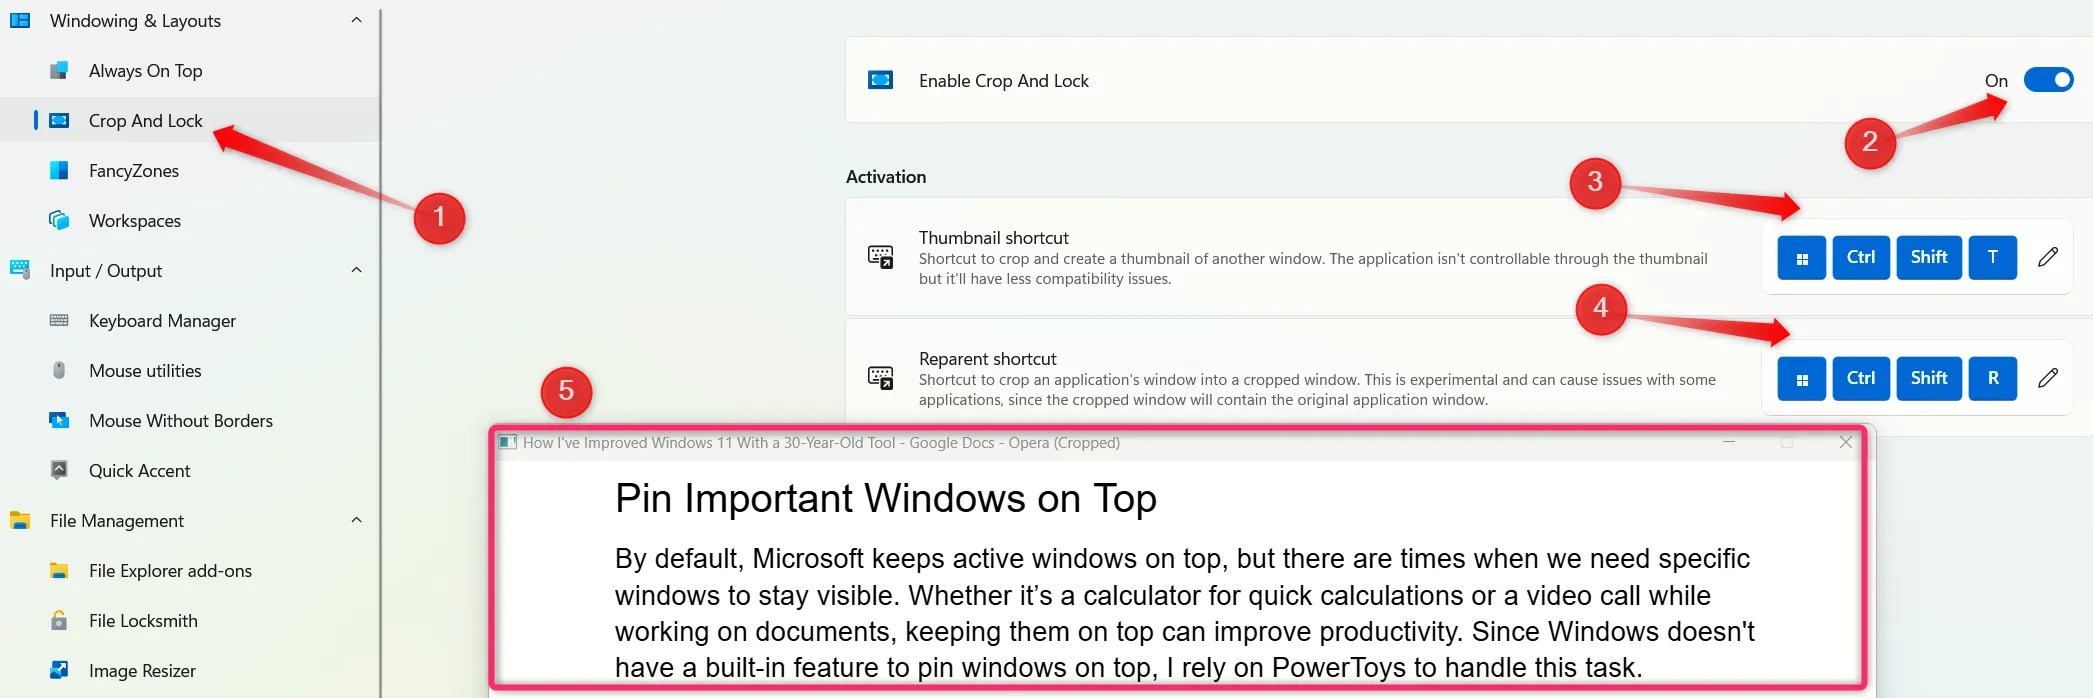Click the Workspaces icon
Screen dimensions: 2093x698
coord(59,220)
